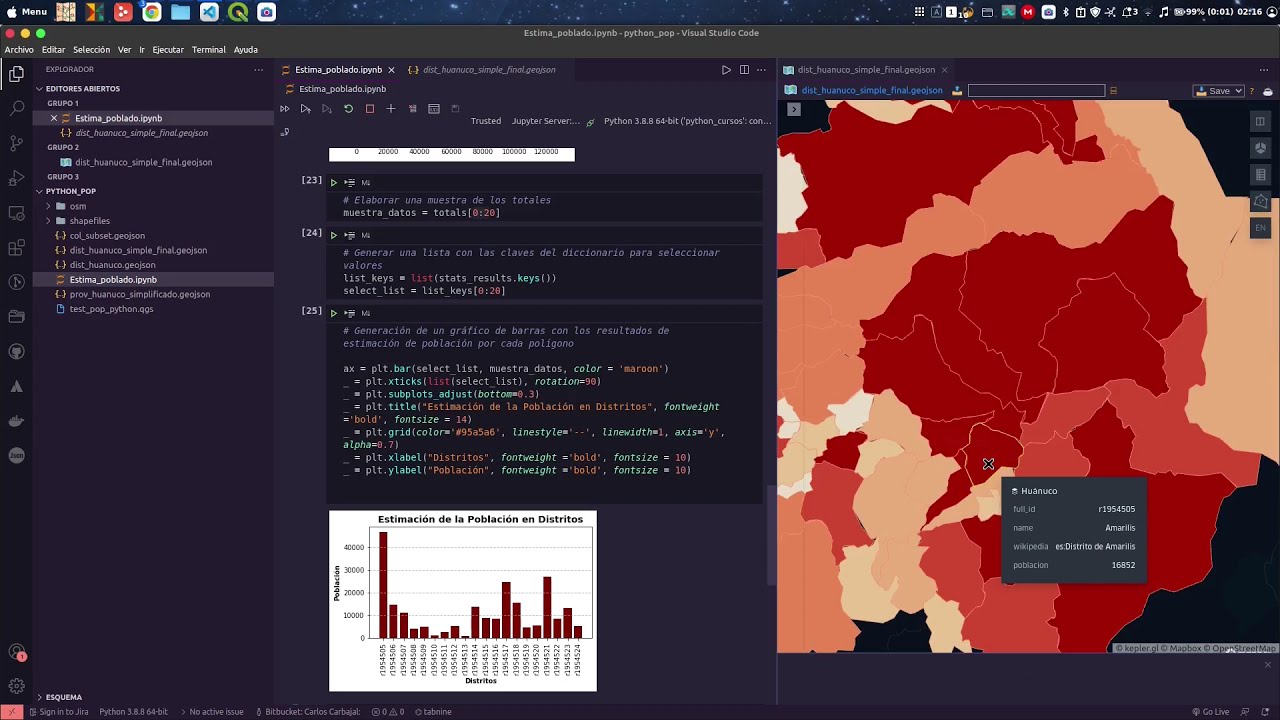The image size is (1280, 720).
Task: Toggle notebook Trusted status
Action: 486,121
